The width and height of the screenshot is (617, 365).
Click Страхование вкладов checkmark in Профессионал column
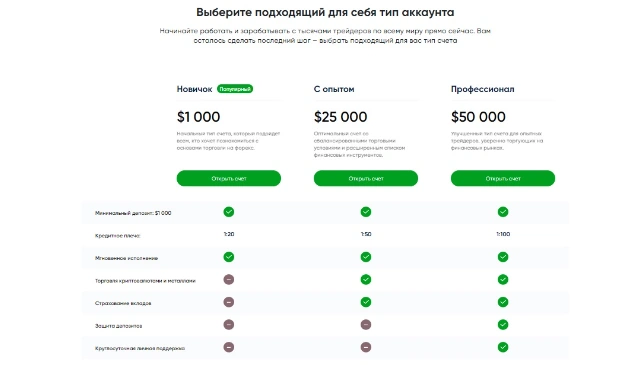point(503,302)
